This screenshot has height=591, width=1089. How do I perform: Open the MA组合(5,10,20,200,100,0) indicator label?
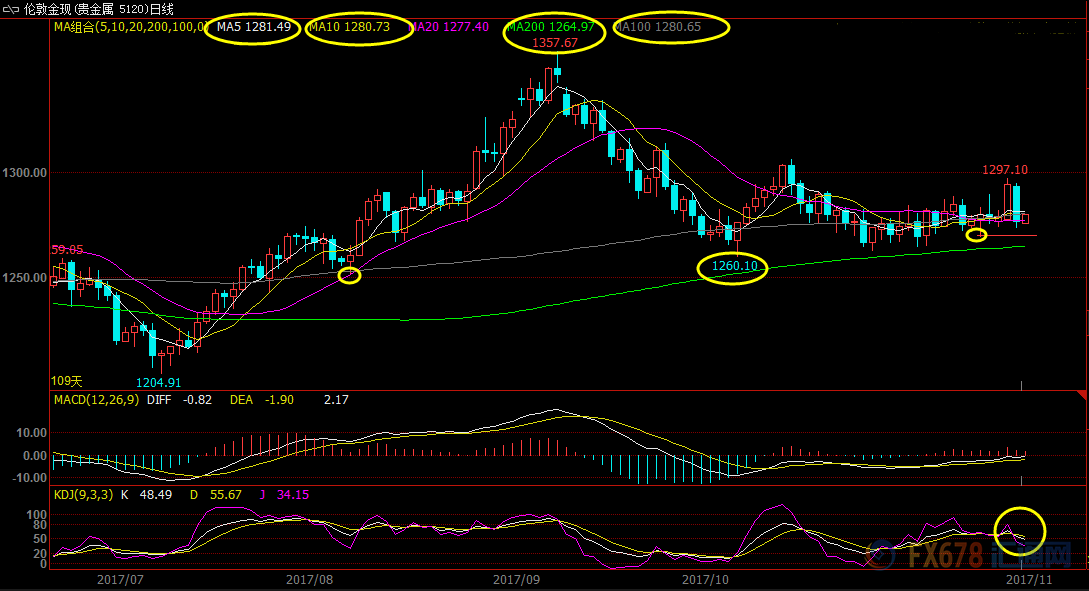point(131,27)
